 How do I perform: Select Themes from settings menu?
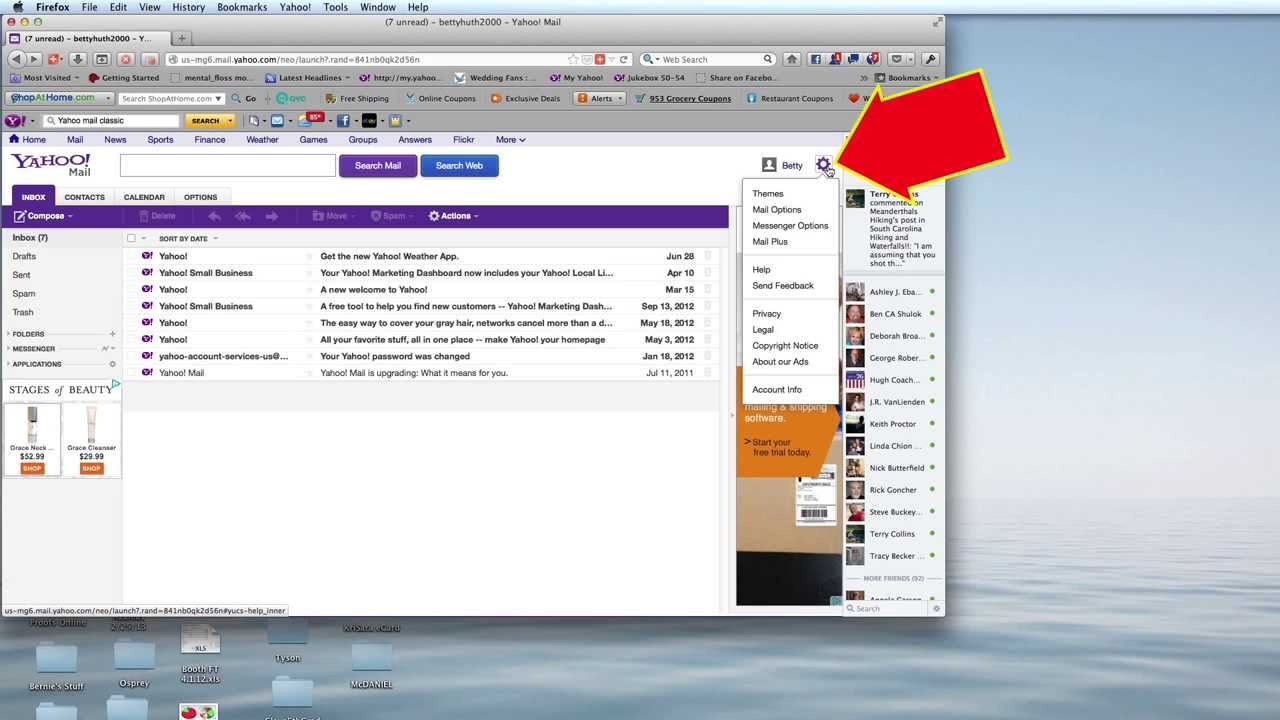click(768, 194)
